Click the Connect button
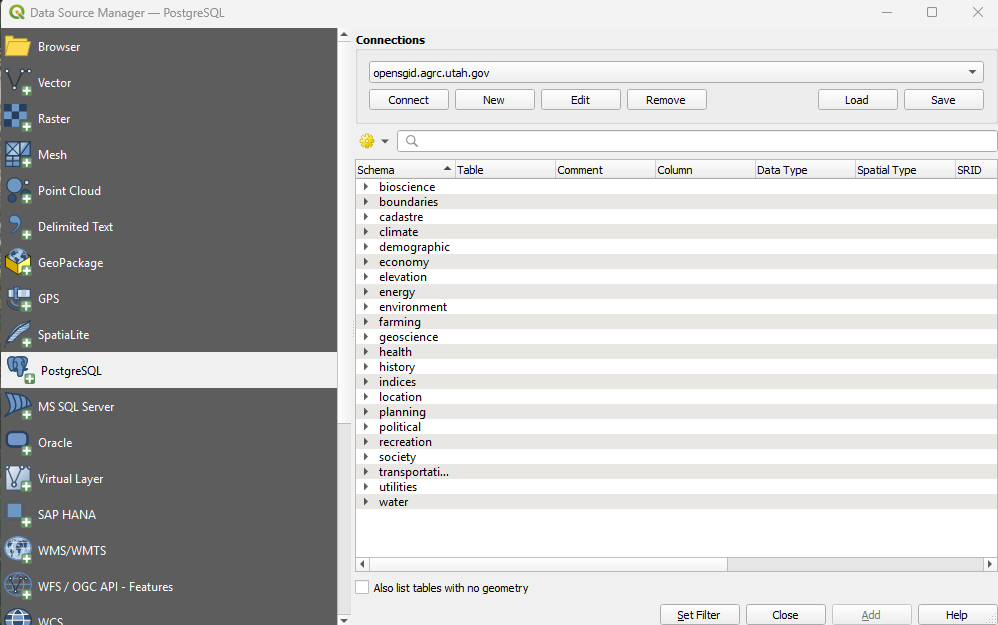The image size is (998, 625). (x=409, y=100)
